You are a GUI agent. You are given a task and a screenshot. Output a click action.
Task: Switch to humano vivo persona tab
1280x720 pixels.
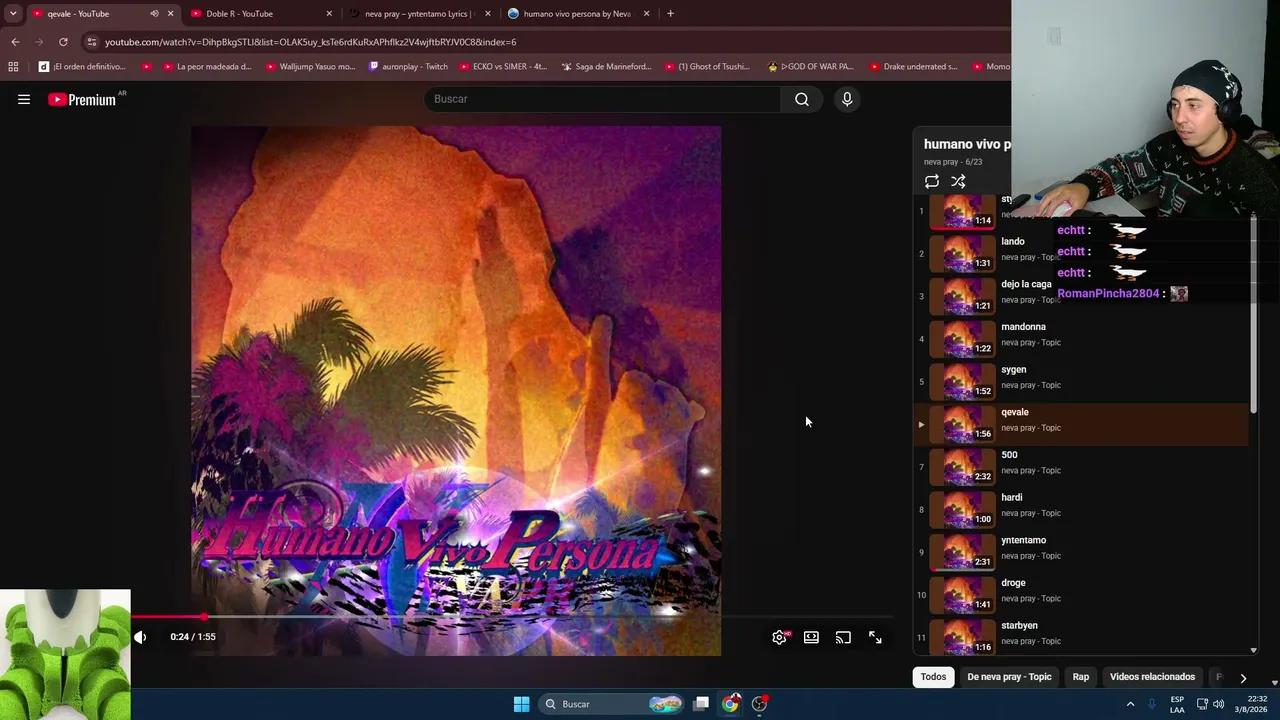point(577,14)
